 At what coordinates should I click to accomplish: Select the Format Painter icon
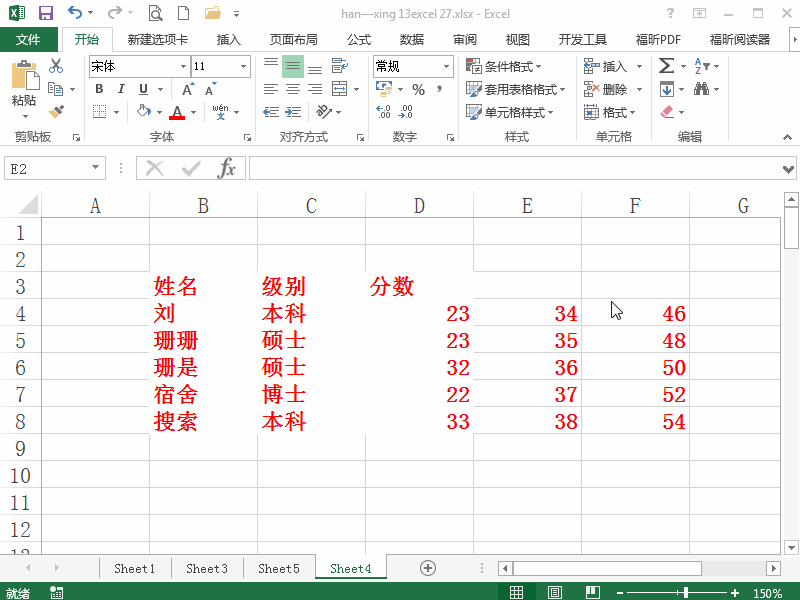tap(57, 110)
